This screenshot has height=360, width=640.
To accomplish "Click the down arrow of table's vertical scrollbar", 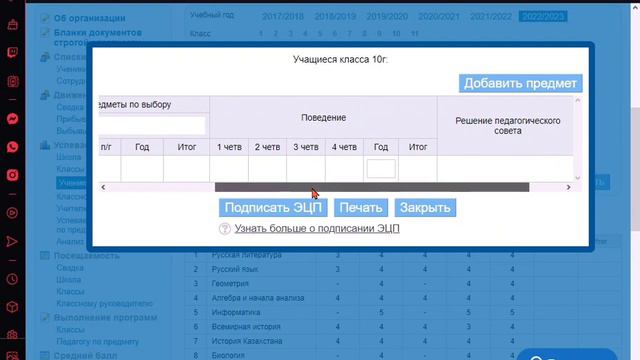I will click(578, 178).
